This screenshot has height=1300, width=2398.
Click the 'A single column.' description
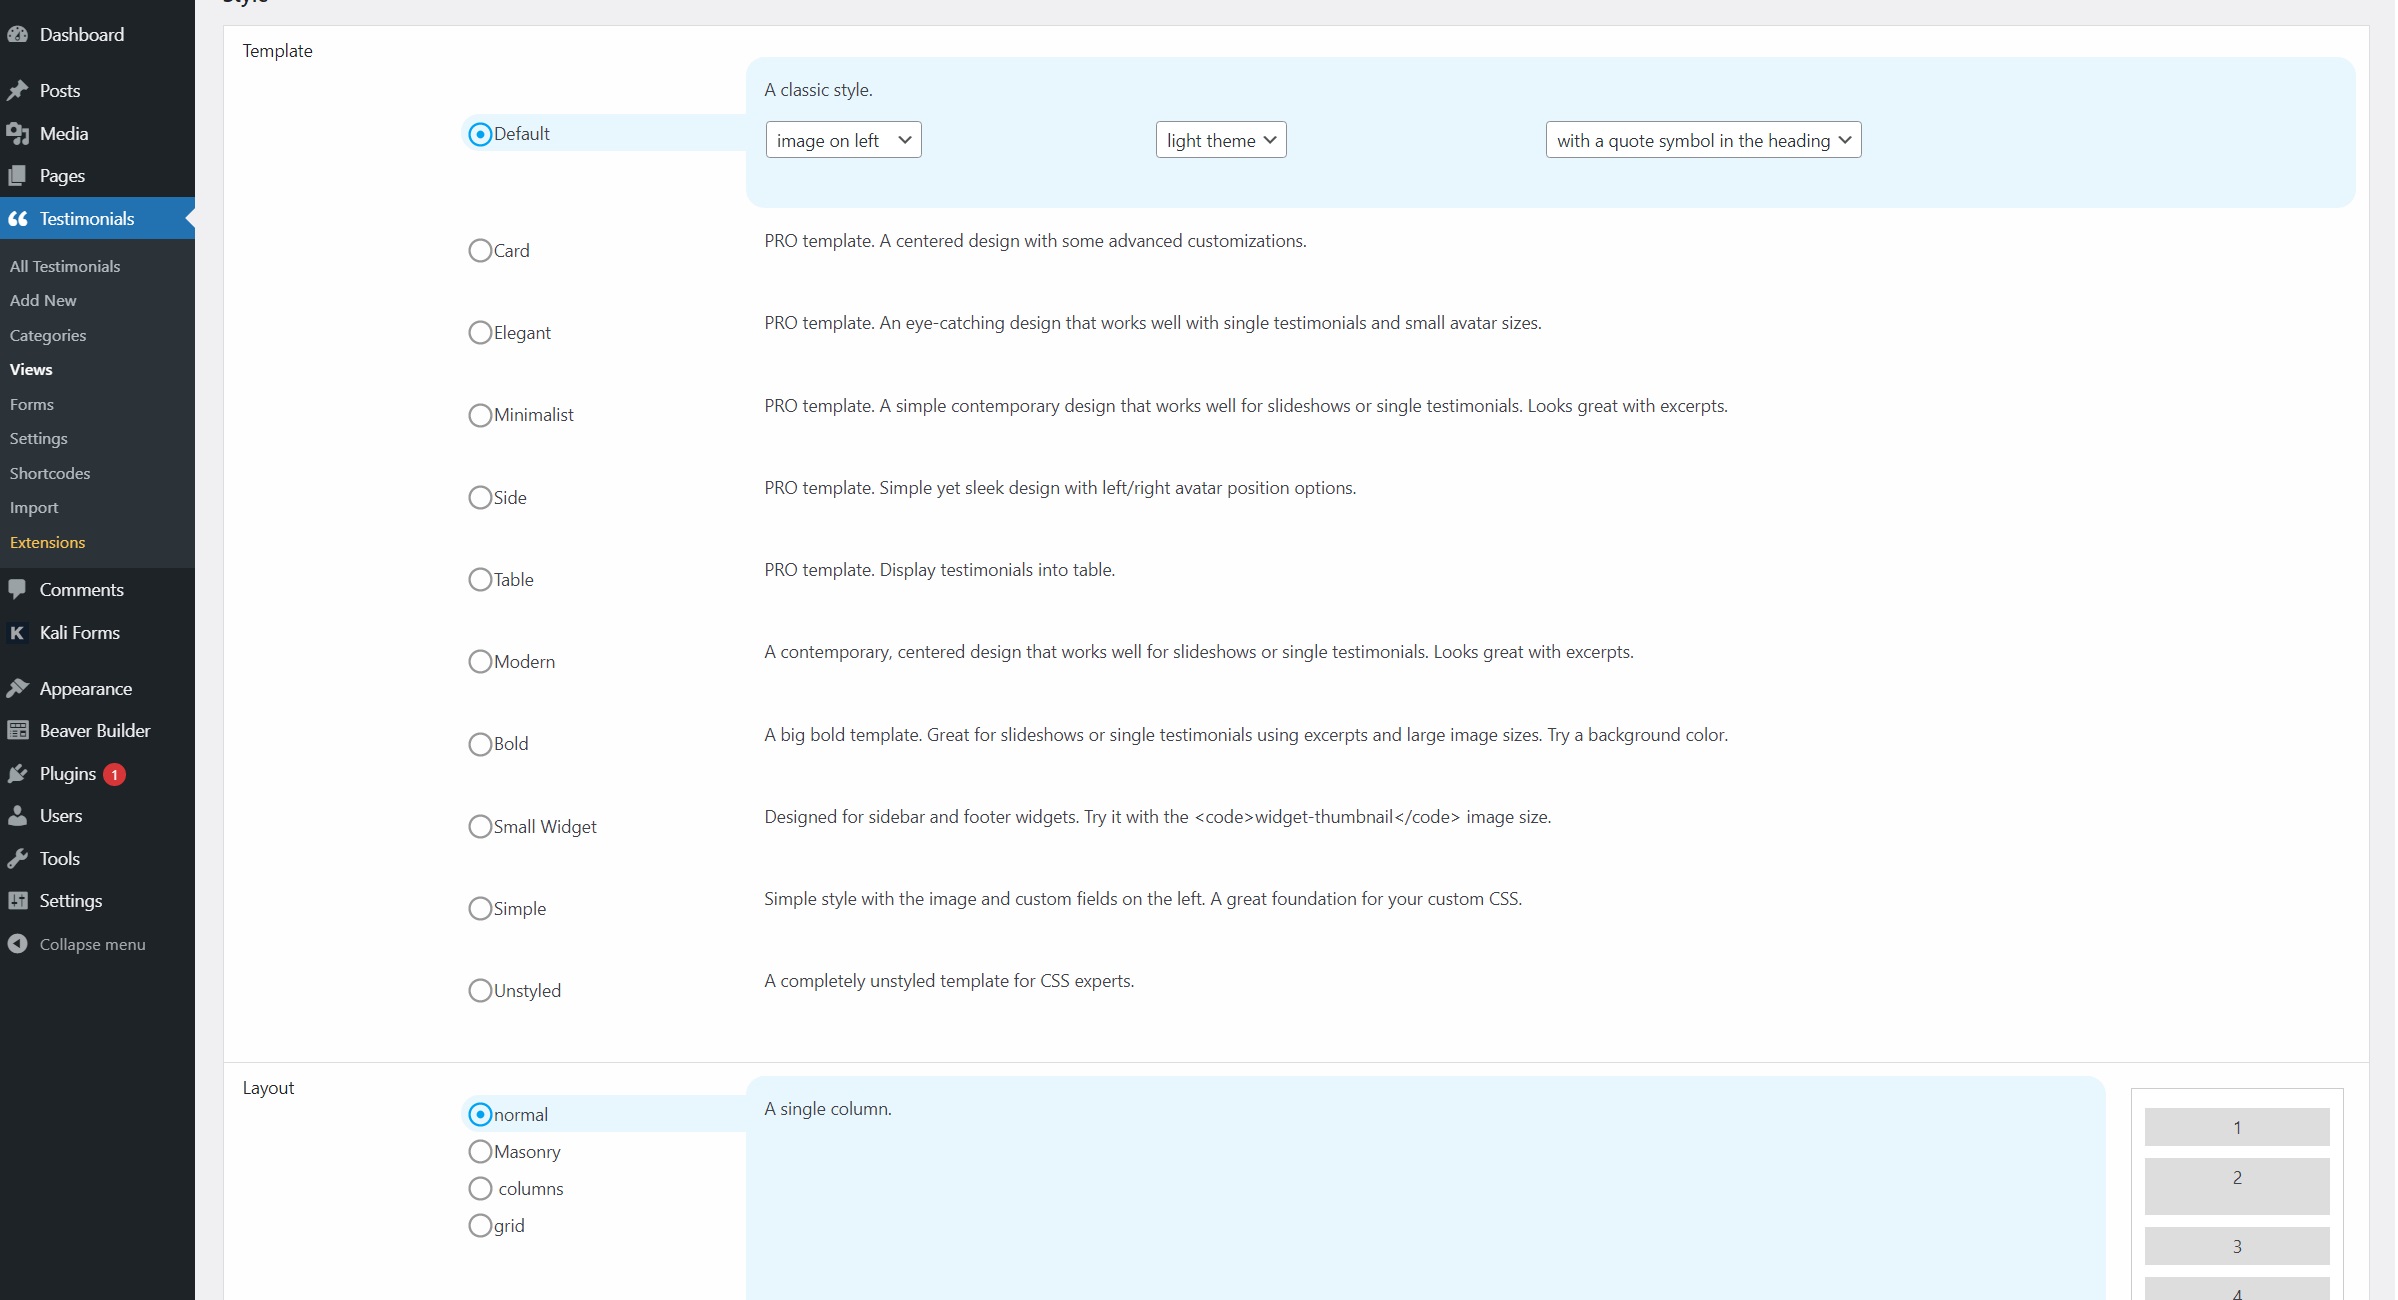coord(828,1109)
